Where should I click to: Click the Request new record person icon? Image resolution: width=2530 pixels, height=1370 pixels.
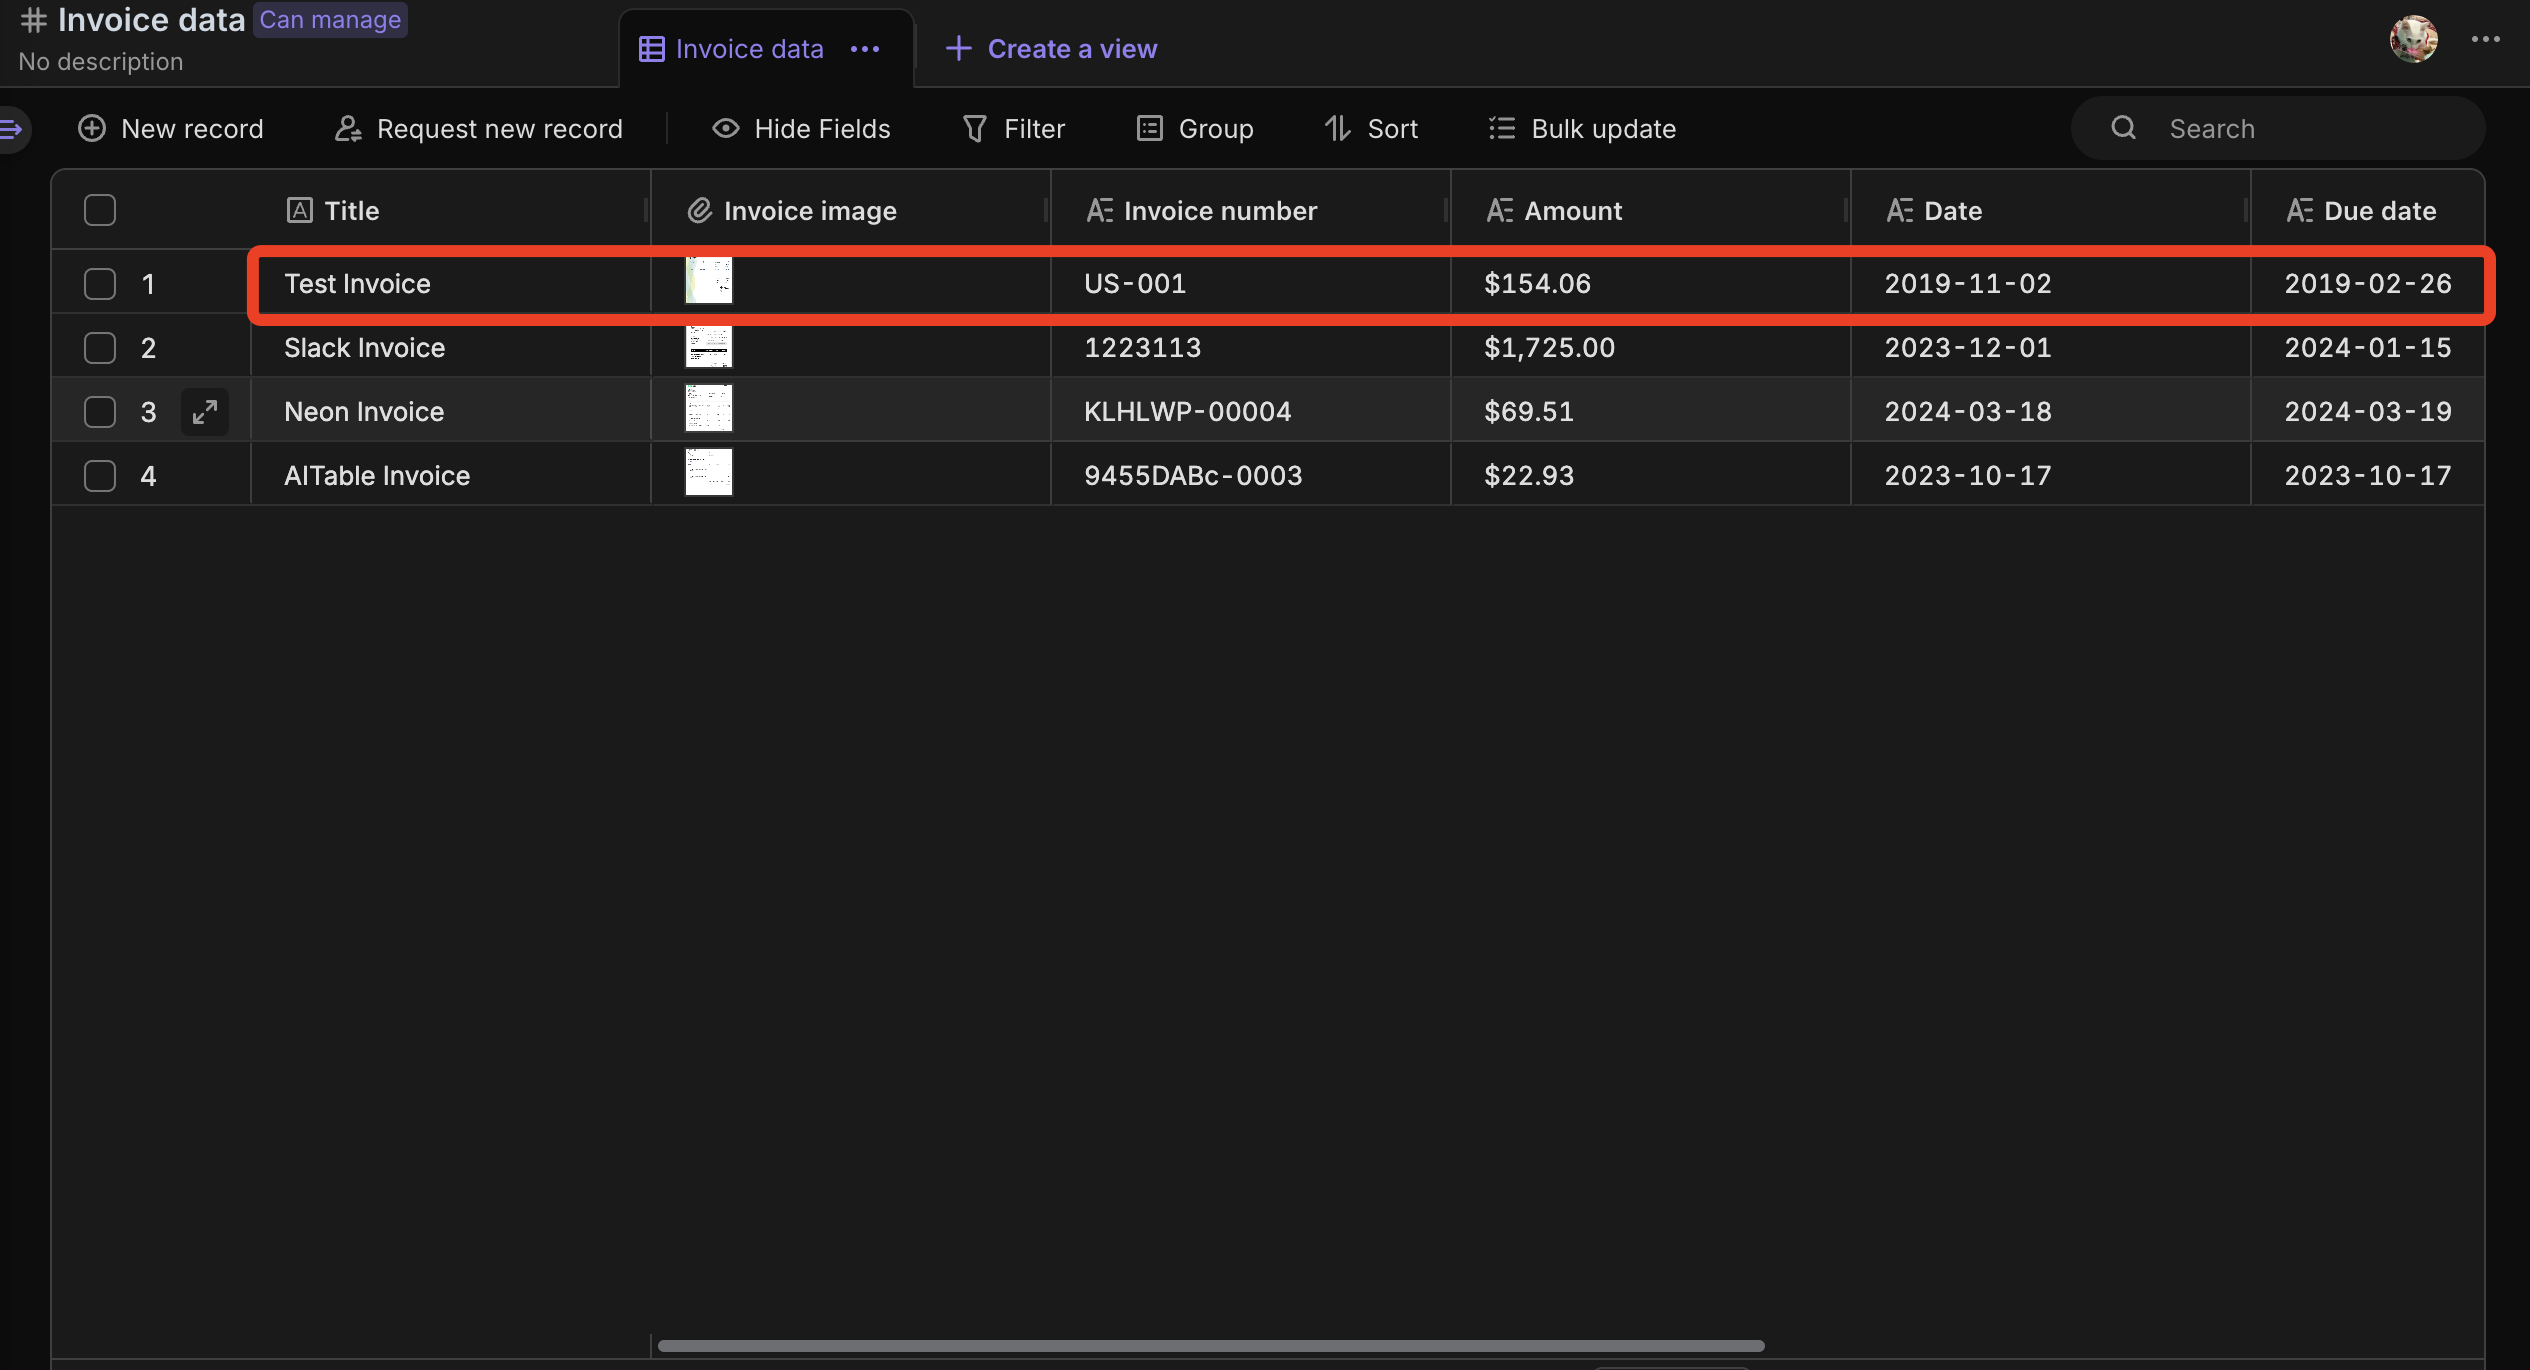pyautogui.click(x=347, y=129)
